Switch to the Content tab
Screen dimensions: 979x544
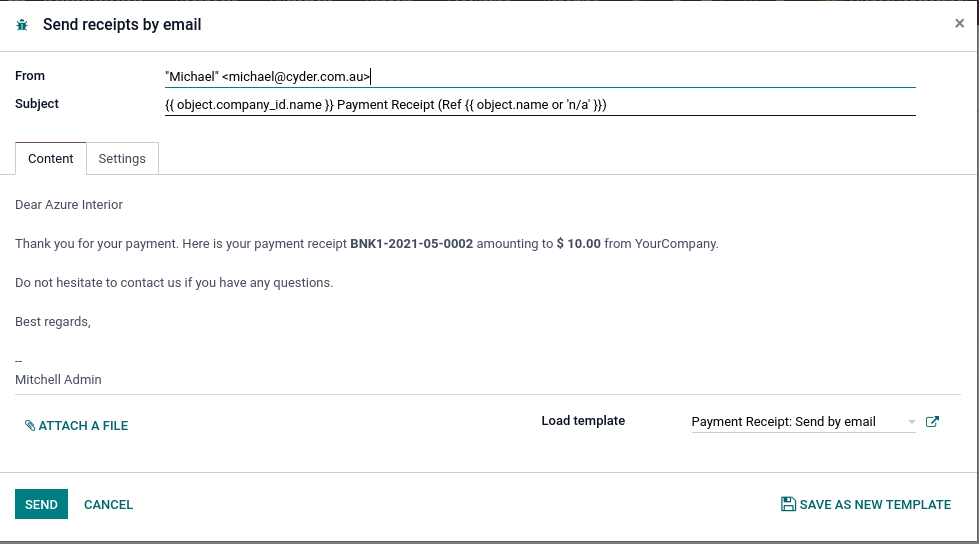point(51,159)
